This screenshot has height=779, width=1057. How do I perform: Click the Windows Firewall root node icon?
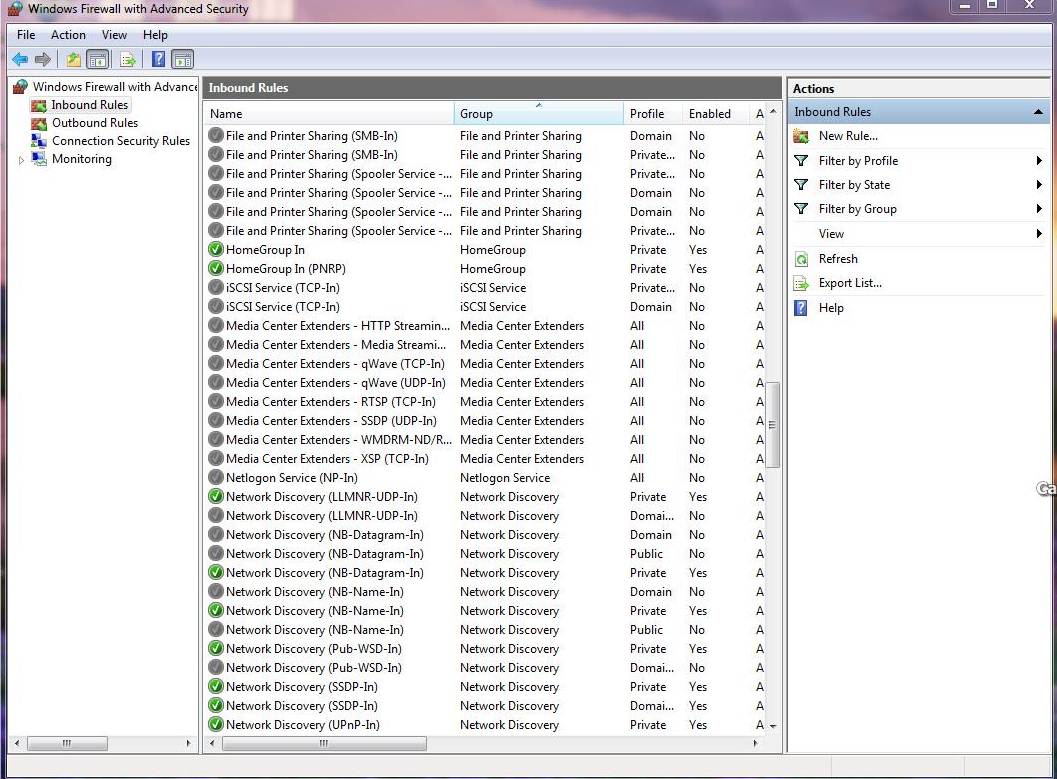21,87
